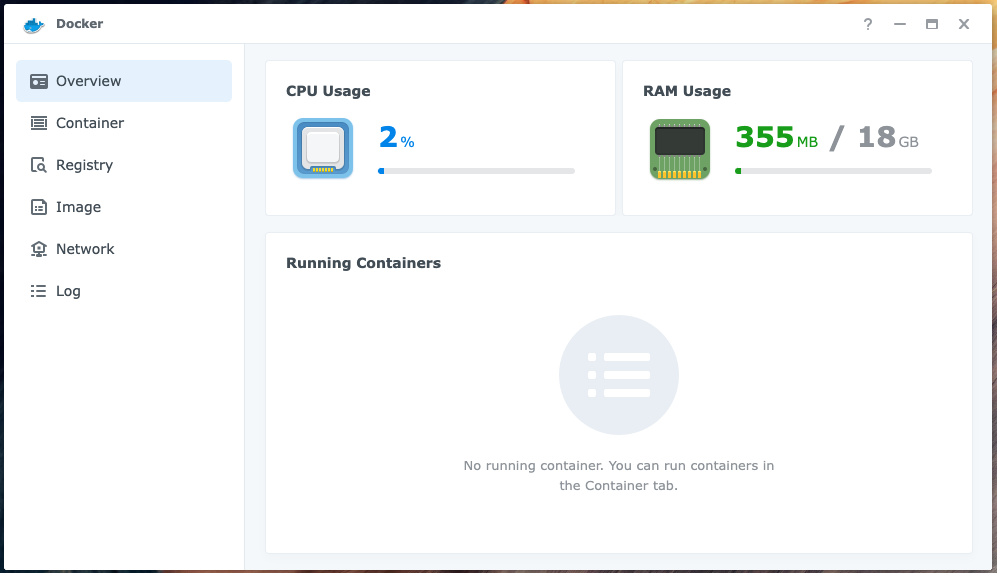Click the Network house icon in sidebar
This screenshot has width=997, height=573.
39,249
